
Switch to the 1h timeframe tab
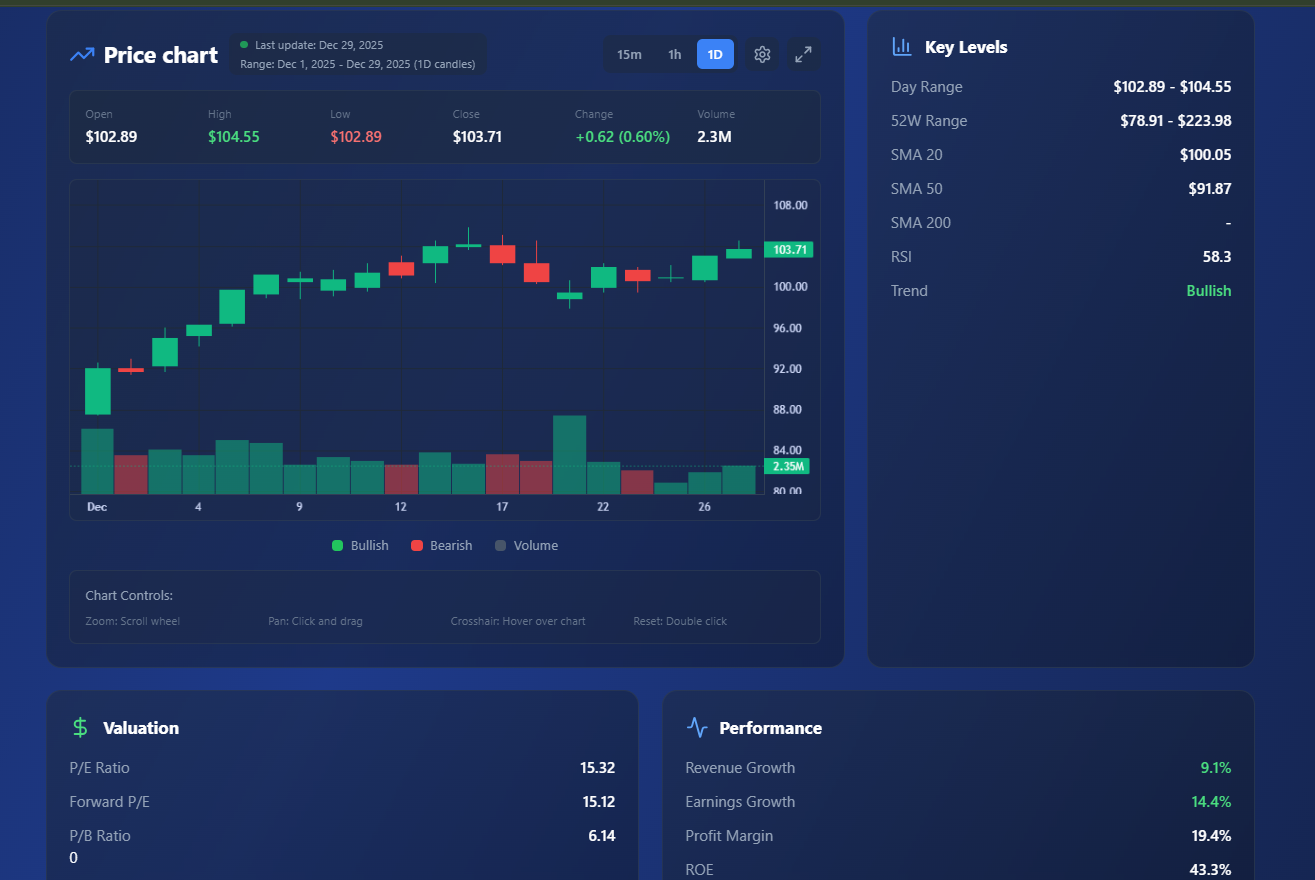click(x=674, y=54)
